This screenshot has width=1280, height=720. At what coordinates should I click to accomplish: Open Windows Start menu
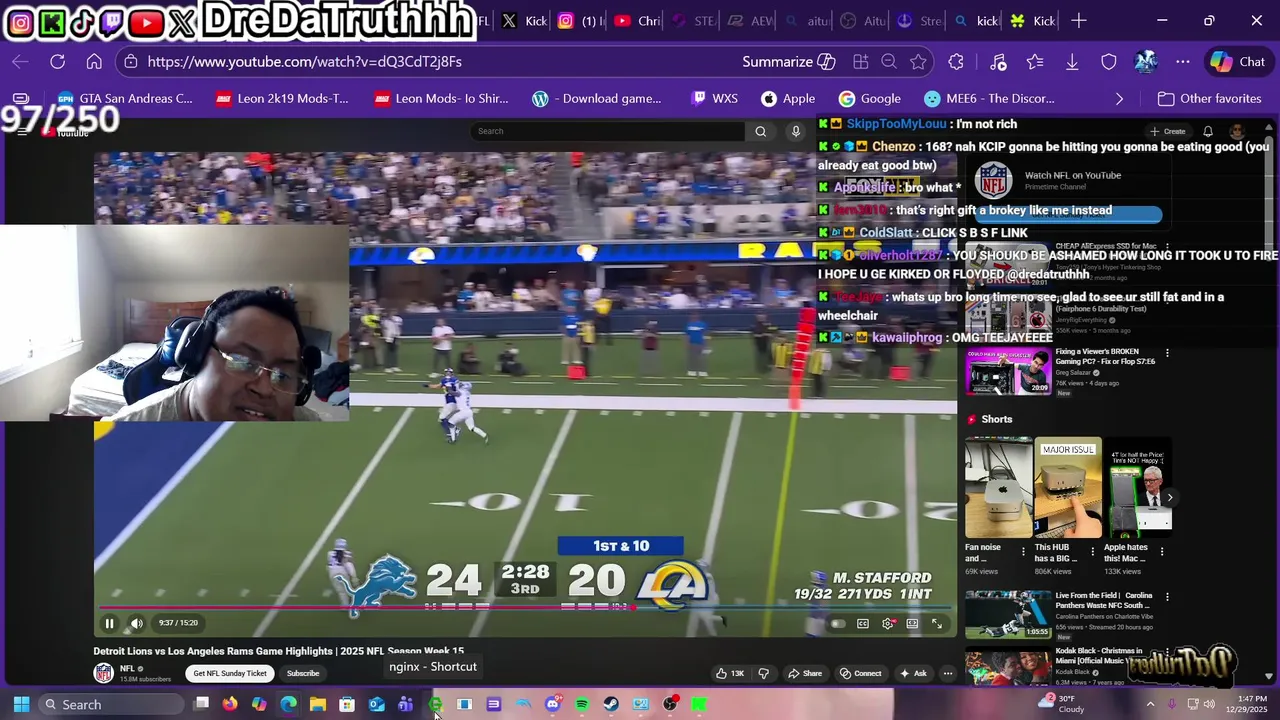point(21,705)
